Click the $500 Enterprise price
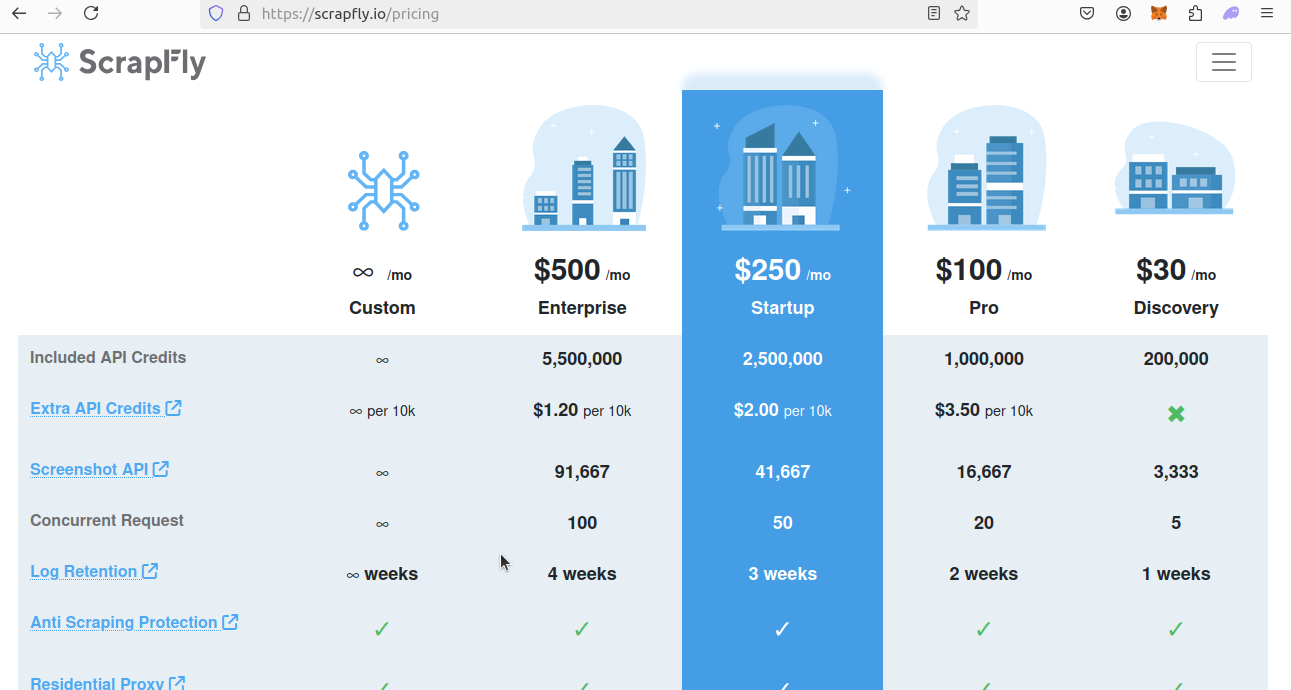This screenshot has height=690, width=1291. coord(567,270)
